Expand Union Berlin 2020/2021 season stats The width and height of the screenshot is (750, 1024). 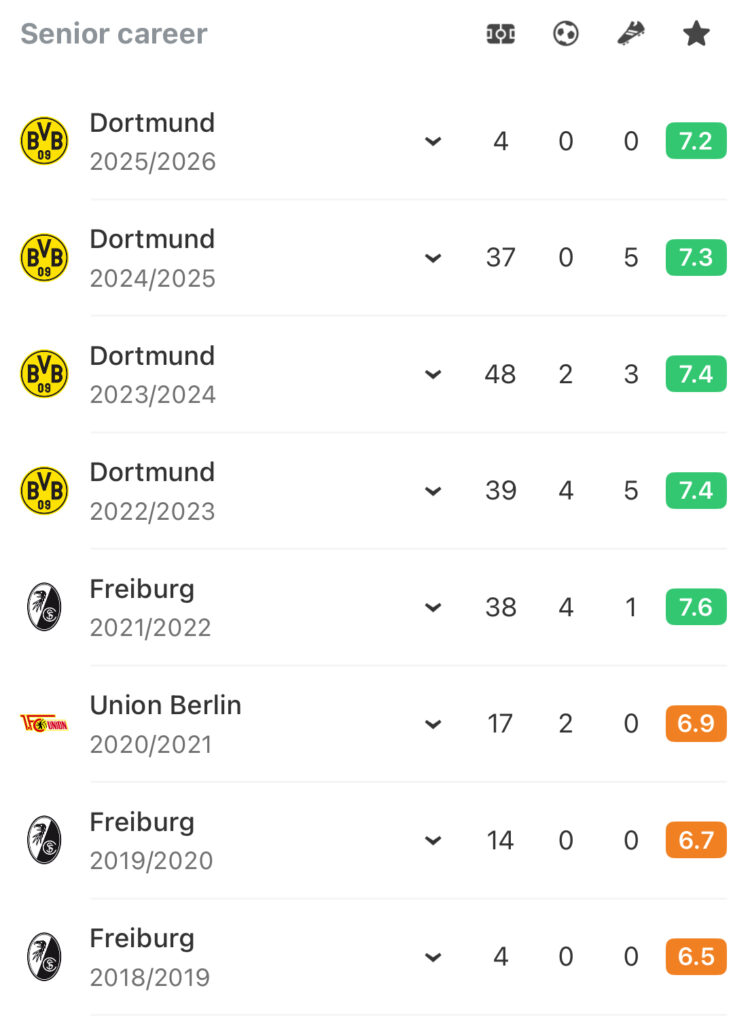[433, 724]
